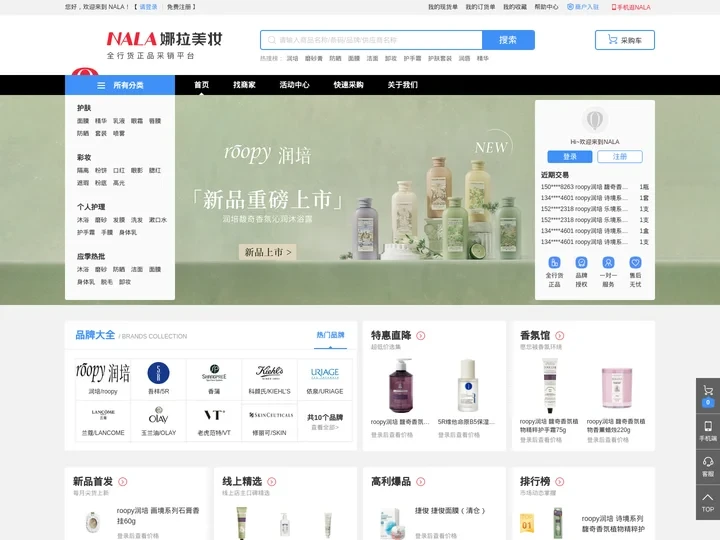Screen dimensions: 720x540
Task: Open 所有分类 hamburger menu
Action: coord(120,85)
